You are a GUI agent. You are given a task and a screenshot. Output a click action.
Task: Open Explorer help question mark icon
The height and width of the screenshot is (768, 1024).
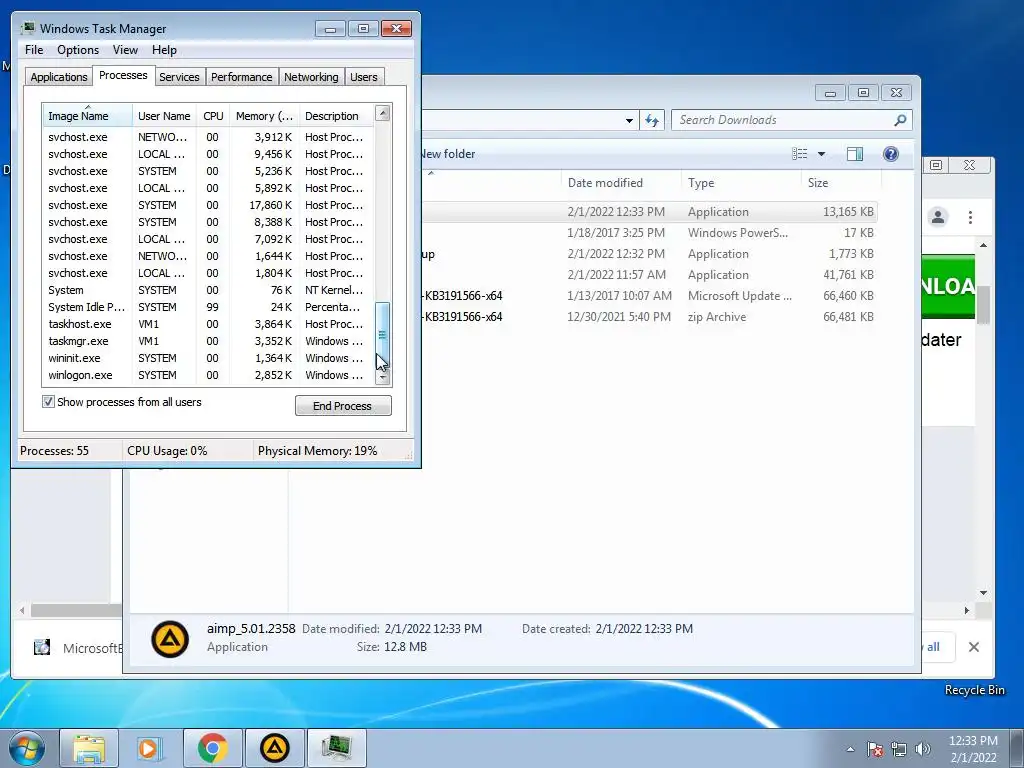pos(891,154)
